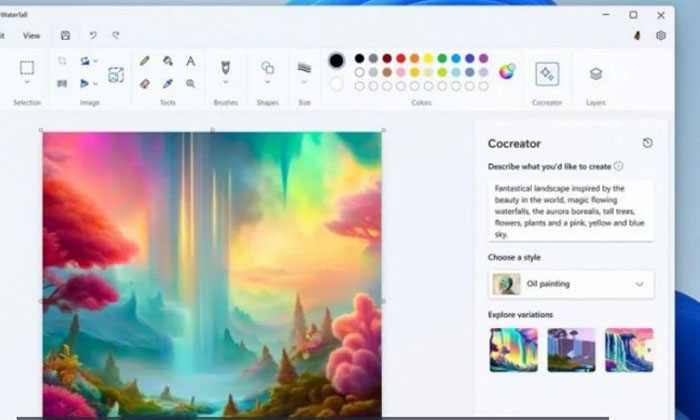The image size is (700, 420).
Task: Pick the Eraser tool
Action: point(145,84)
